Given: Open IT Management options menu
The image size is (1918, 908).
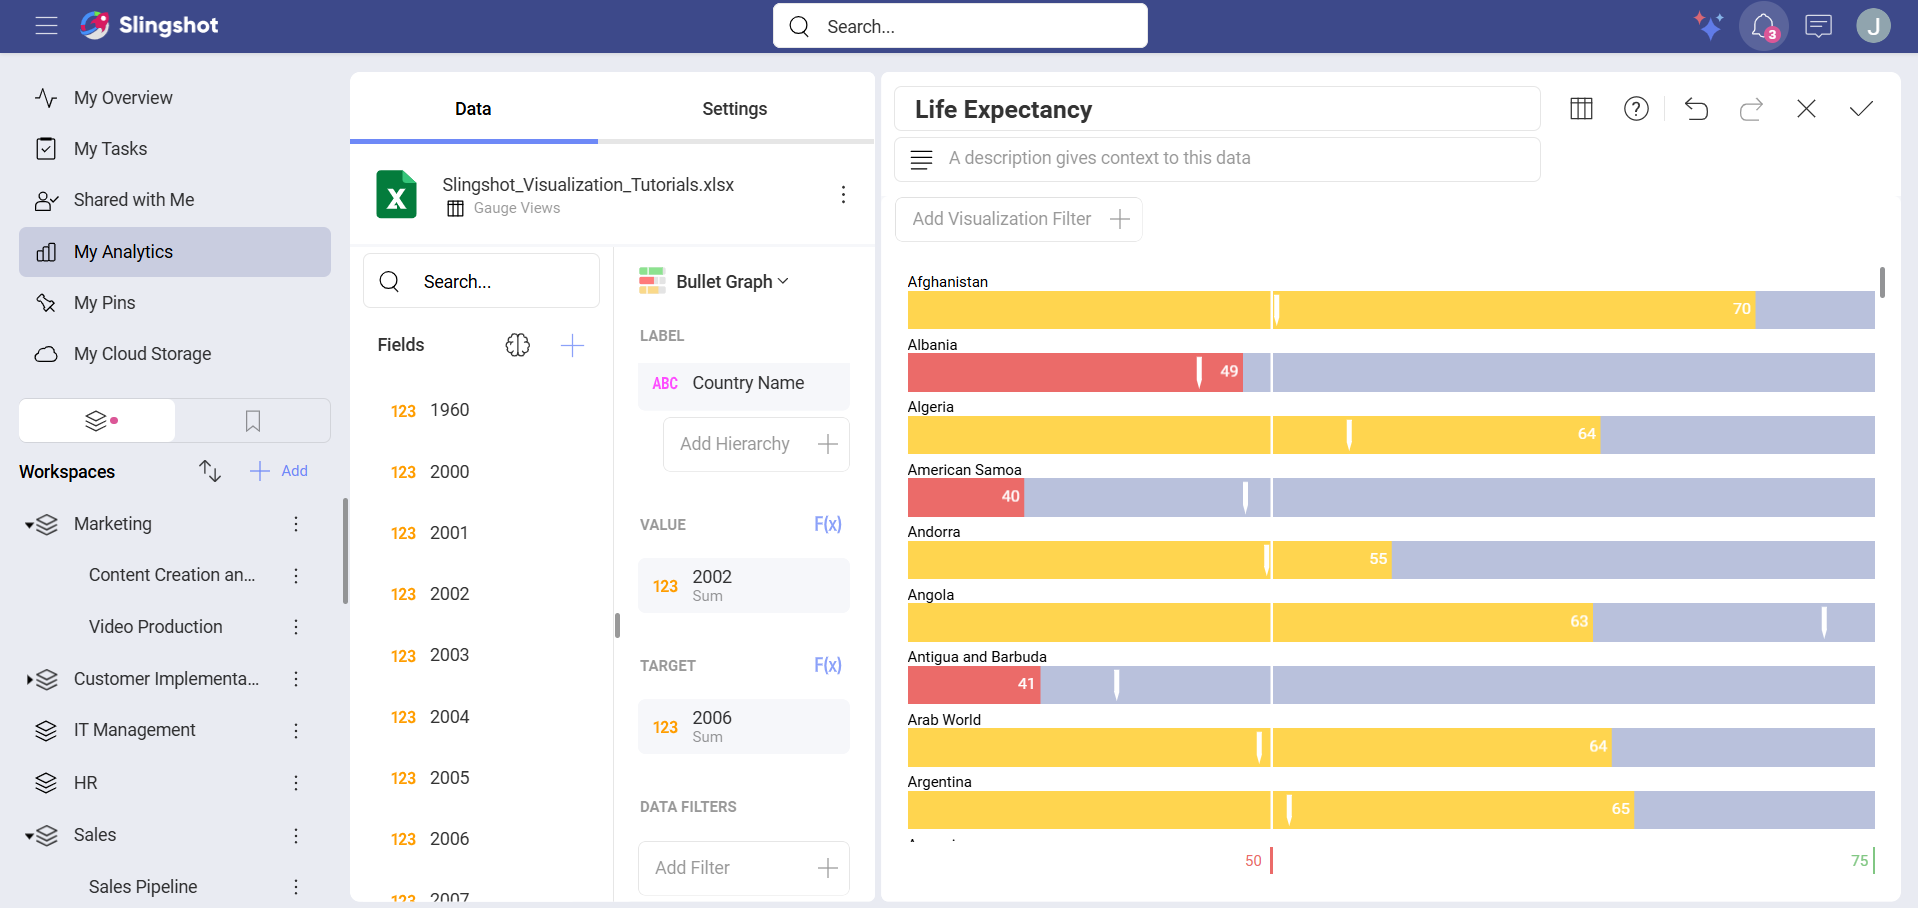Looking at the screenshot, I should (296, 731).
